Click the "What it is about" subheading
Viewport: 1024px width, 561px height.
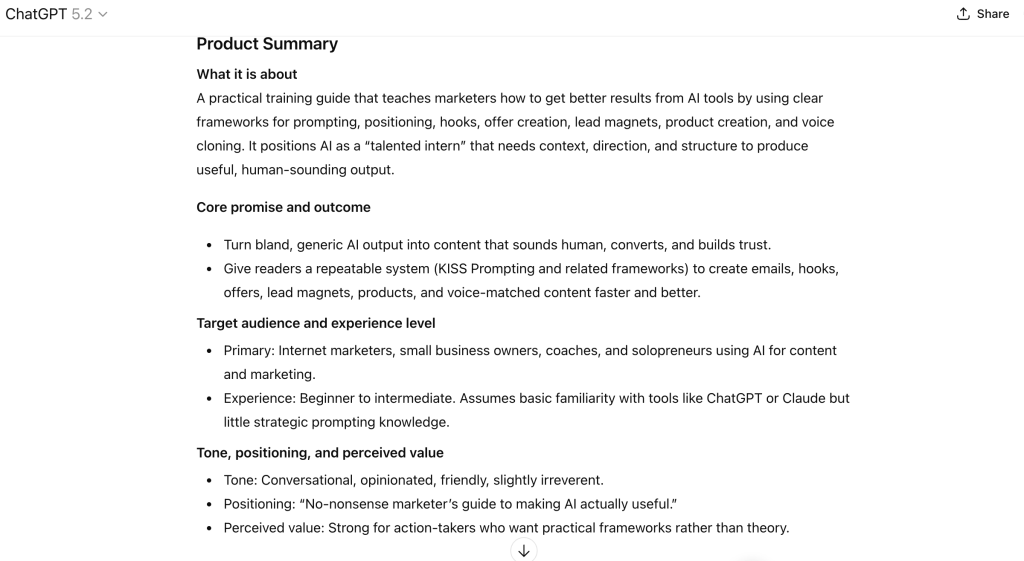[x=247, y=74]
